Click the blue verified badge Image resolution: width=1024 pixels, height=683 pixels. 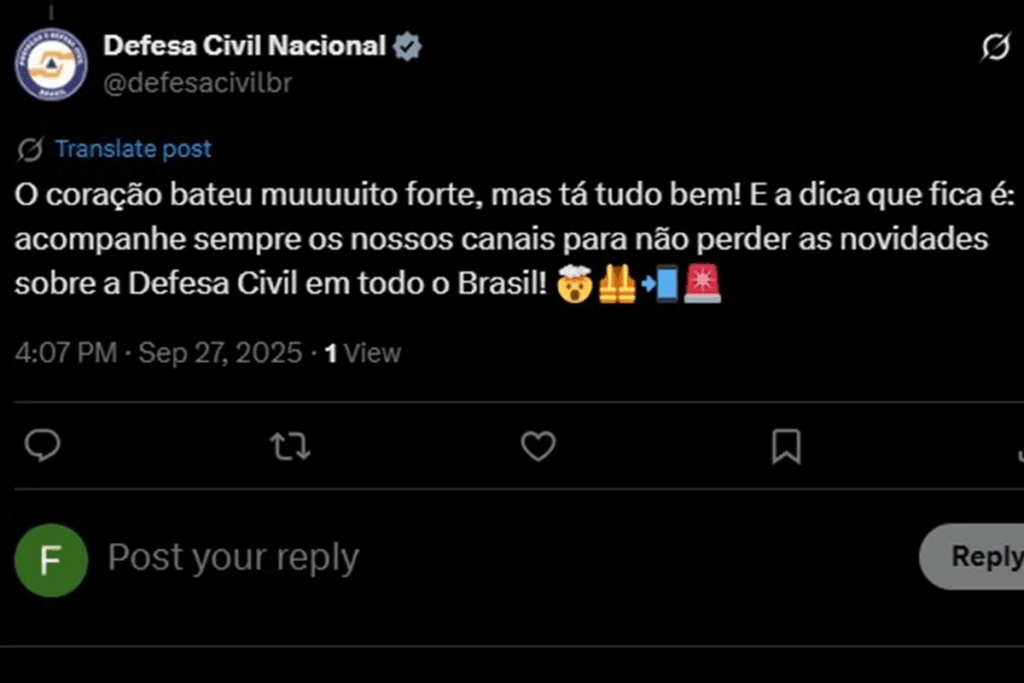[407, 46]
